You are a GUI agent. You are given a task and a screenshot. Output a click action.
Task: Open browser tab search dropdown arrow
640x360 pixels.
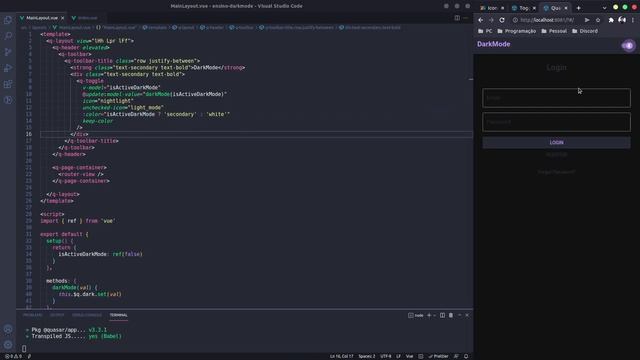604,8
